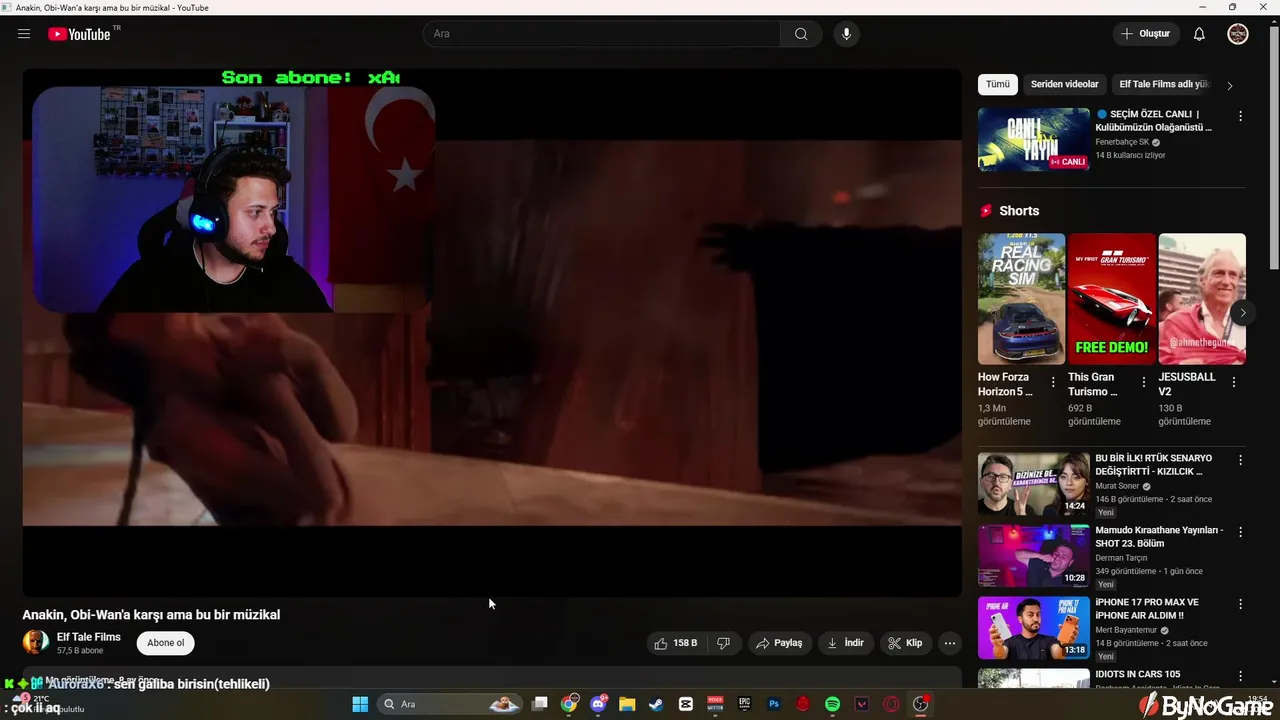The image size is (1280, 720).
Task: Open the IDIOTS IN CARS 105 title
Action: (x=1138, y=674)
